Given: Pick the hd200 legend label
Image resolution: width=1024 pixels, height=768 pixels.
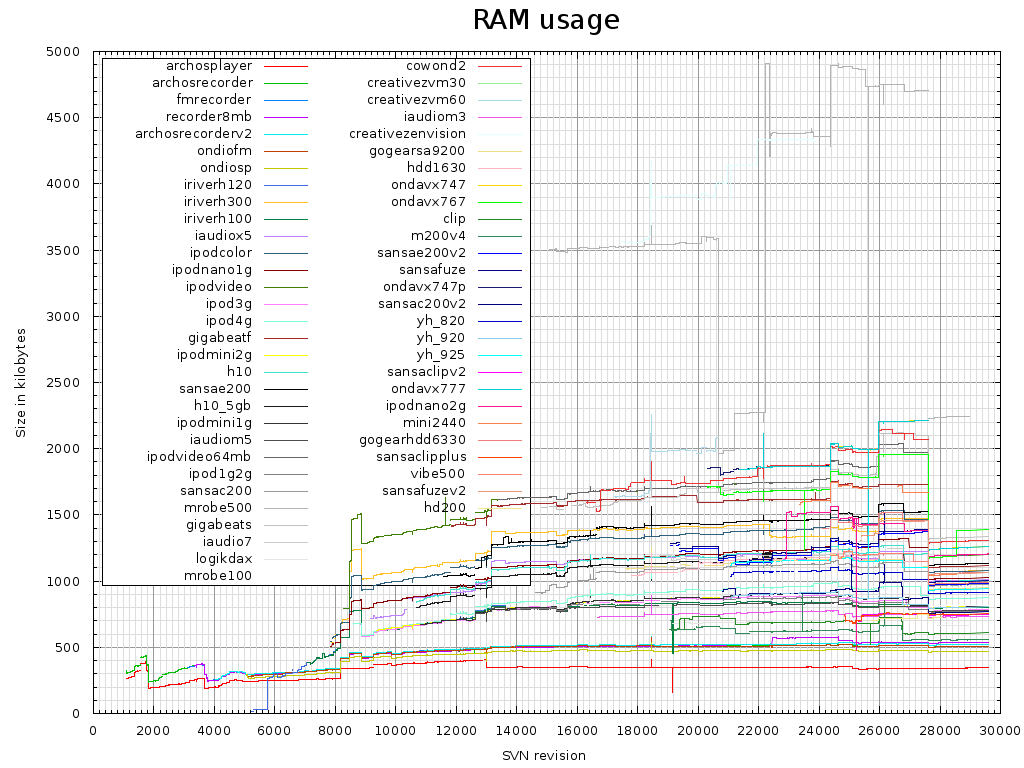Looking at the screenshot, I should 445,507.
